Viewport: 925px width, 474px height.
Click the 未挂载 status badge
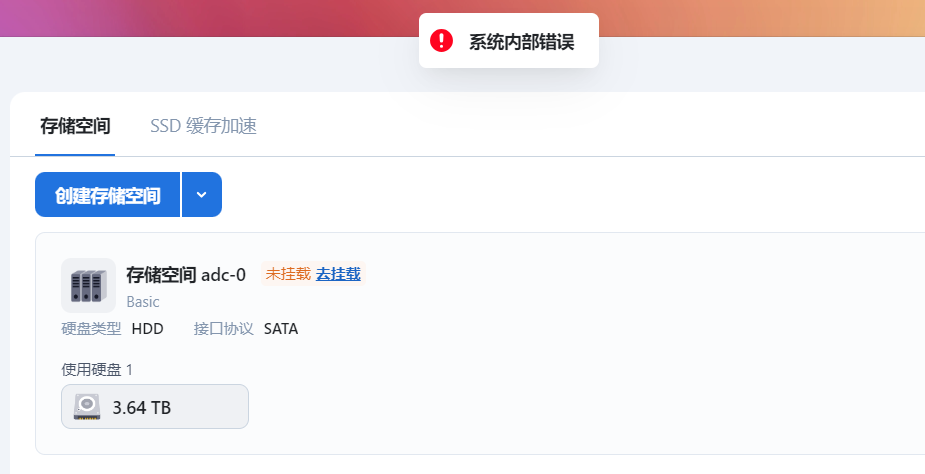click(288, 274)
